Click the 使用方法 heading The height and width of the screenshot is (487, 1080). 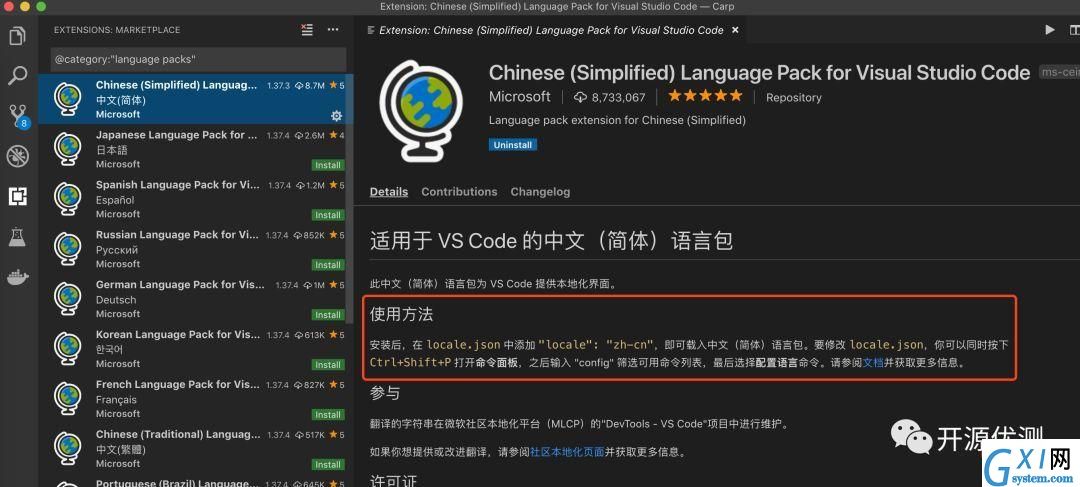click(402, 315)
